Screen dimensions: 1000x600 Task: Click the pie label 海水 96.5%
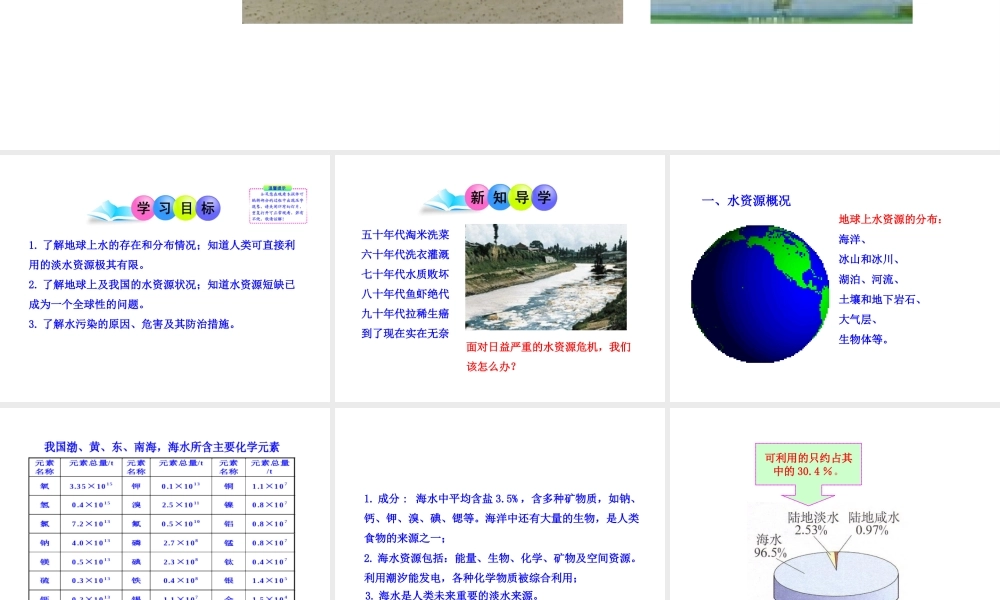coord(770,546)
